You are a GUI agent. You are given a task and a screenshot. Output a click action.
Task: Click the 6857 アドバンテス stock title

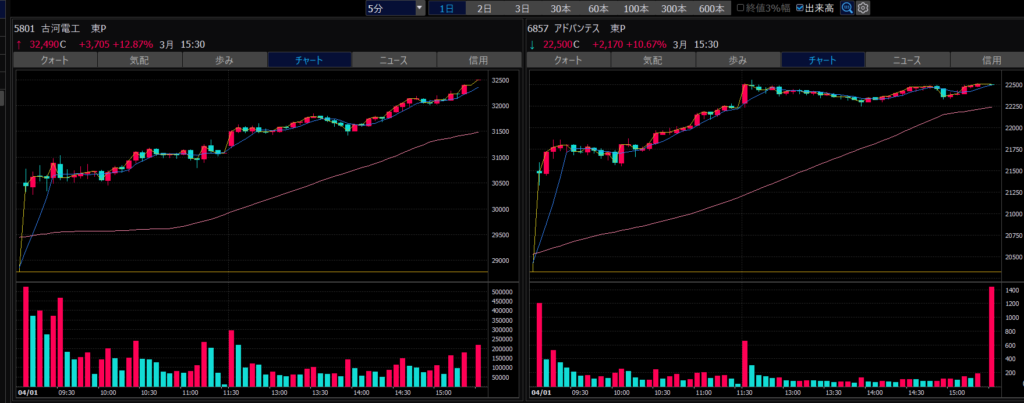point(577,29)
